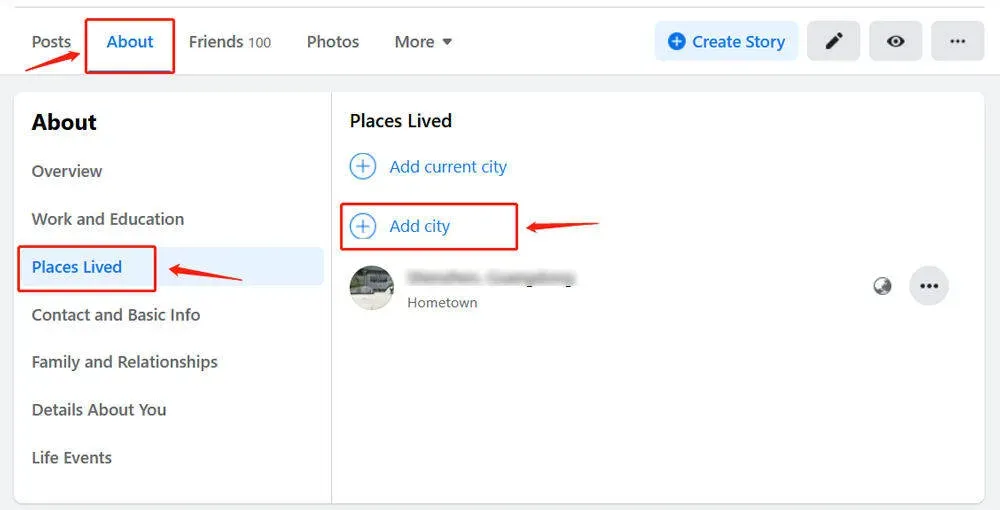Open Life Events section
Viewport: 1000px width, 510px height.
(x=71, y=458)
